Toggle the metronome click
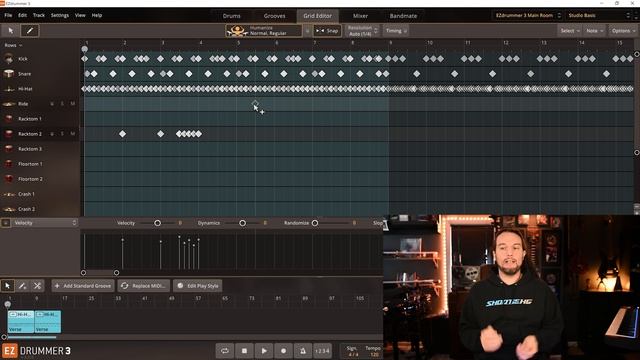 pos(303,351)
